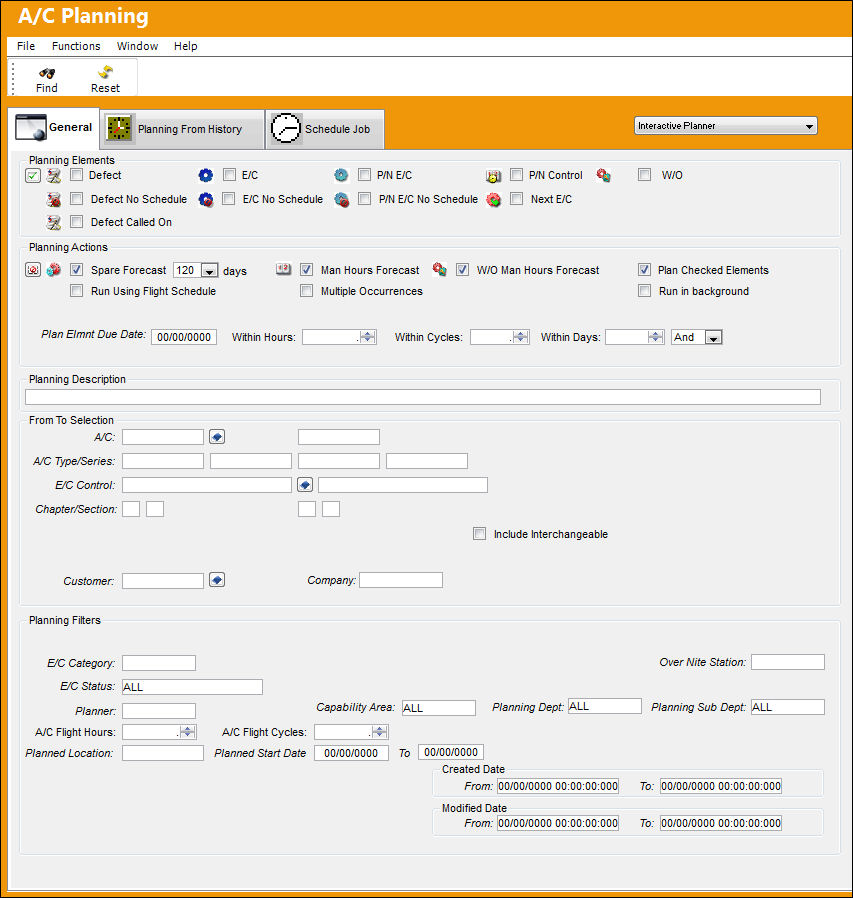Click the W/O Man Hours Forecast icon
The image size is (853, 898).
(x=439, y=269)
